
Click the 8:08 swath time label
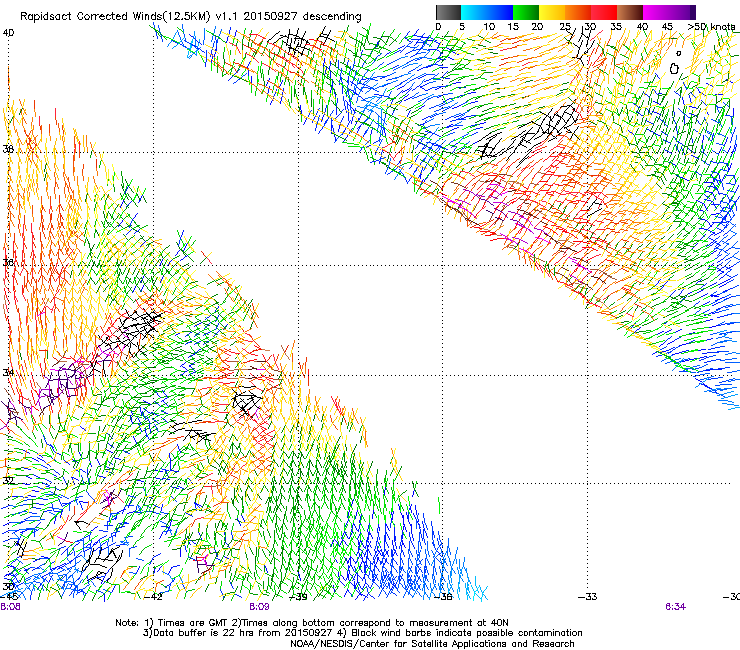(10, 607)
